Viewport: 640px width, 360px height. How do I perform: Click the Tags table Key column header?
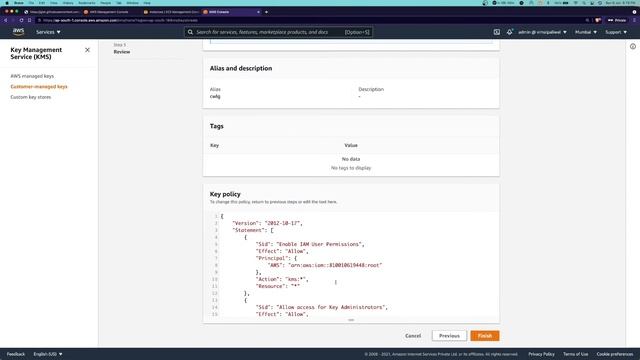click(214, 145)
